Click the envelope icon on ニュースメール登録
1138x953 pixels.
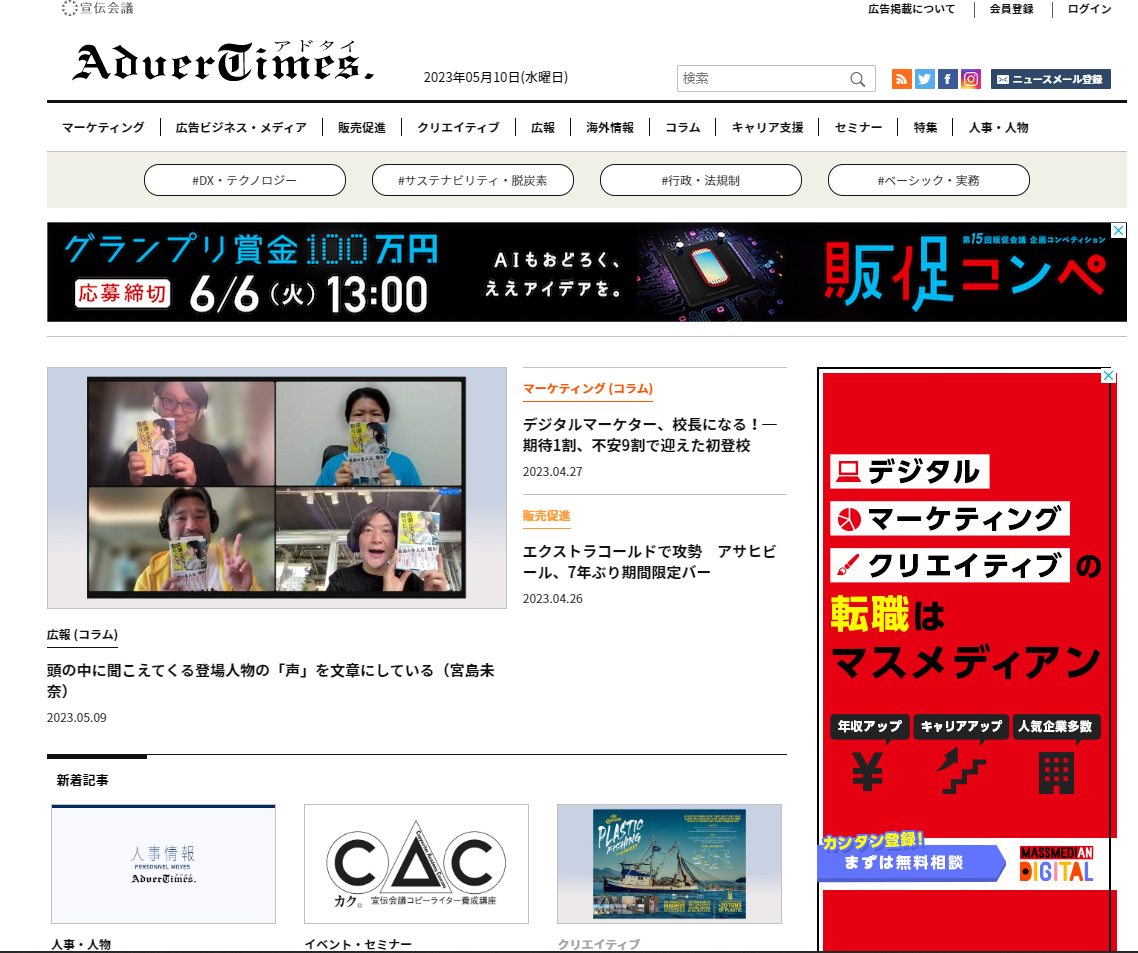[x=1005, y=78]
